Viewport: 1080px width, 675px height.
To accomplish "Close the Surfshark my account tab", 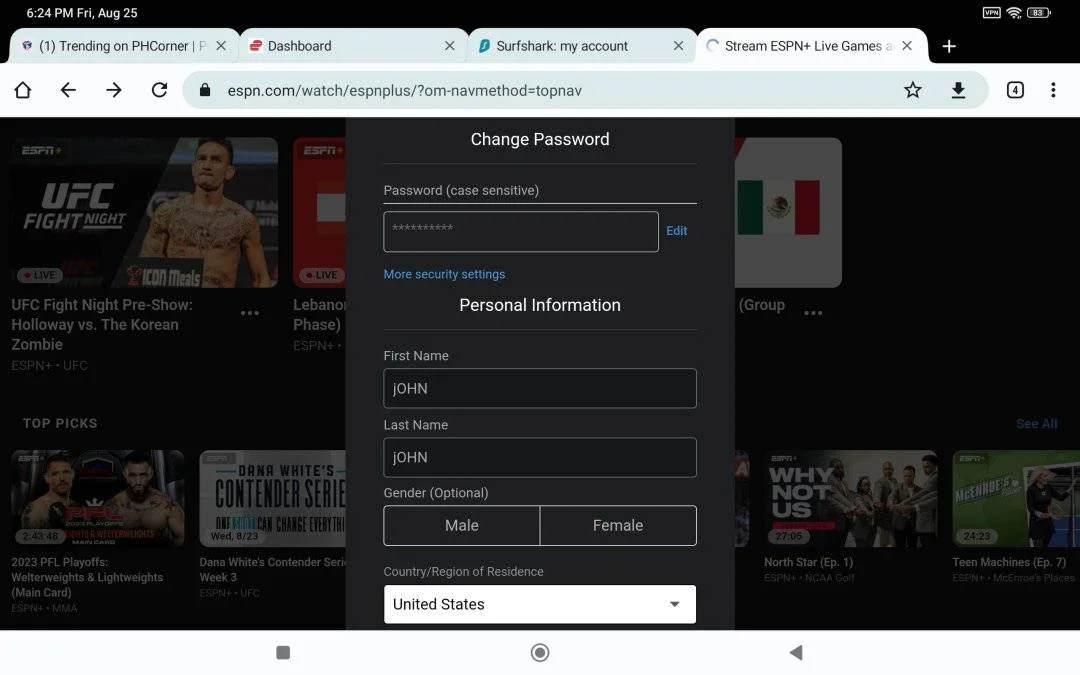I will [678, 45].
